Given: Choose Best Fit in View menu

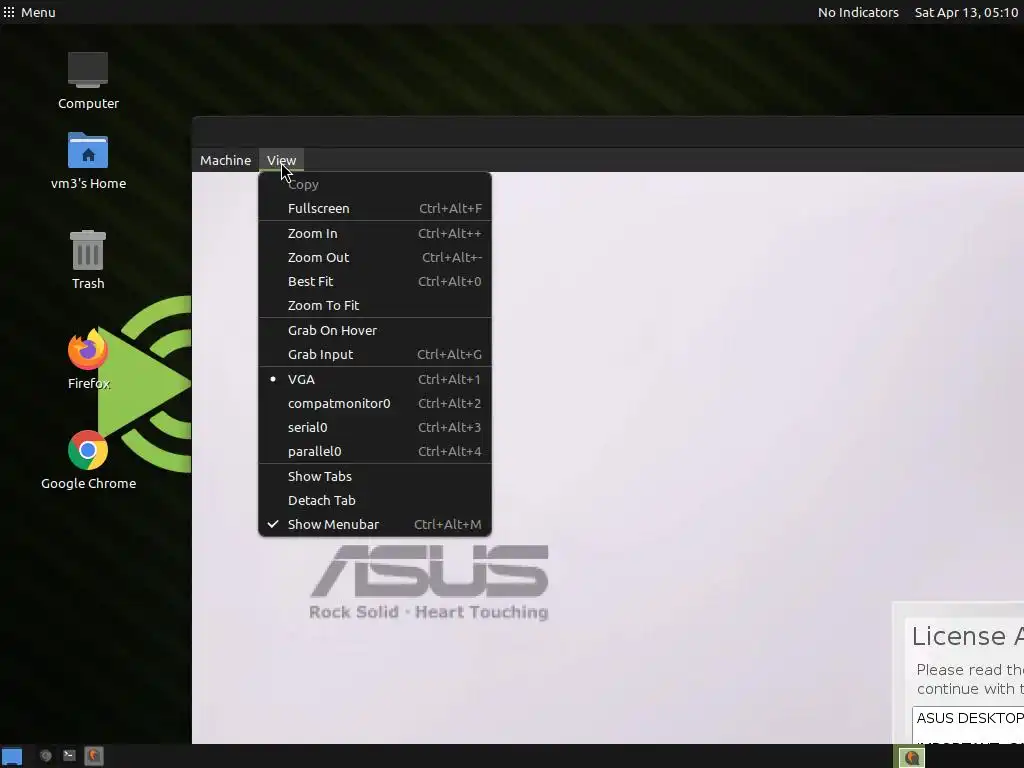Looking at the screenshot, I should pos(375,281).
